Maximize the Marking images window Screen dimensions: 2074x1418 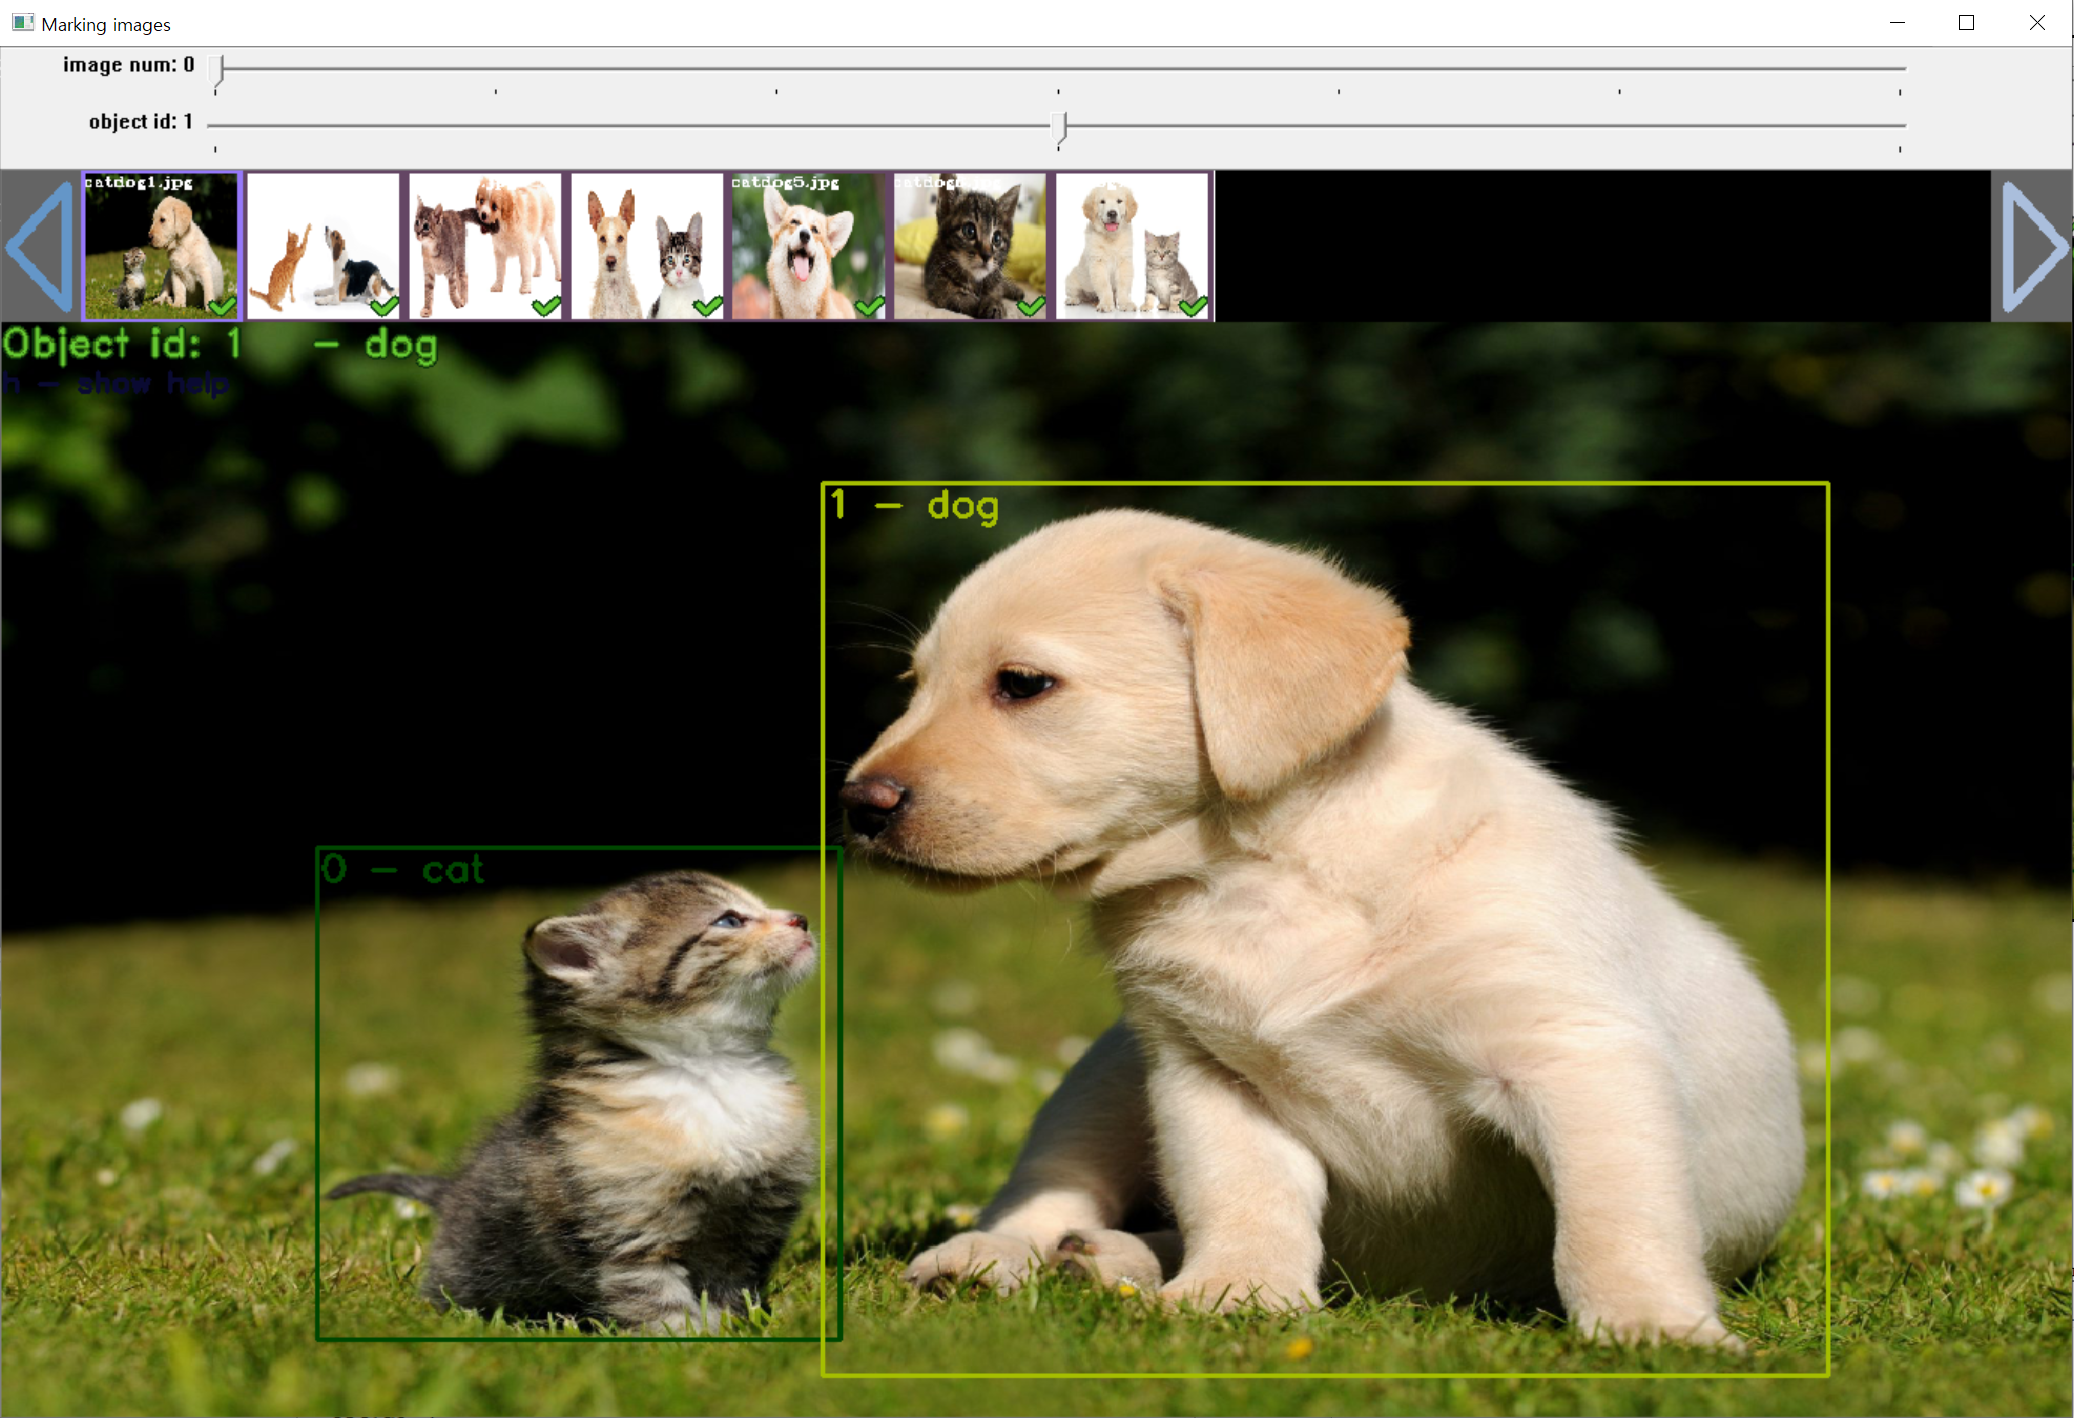click(x=1966, y=23)
